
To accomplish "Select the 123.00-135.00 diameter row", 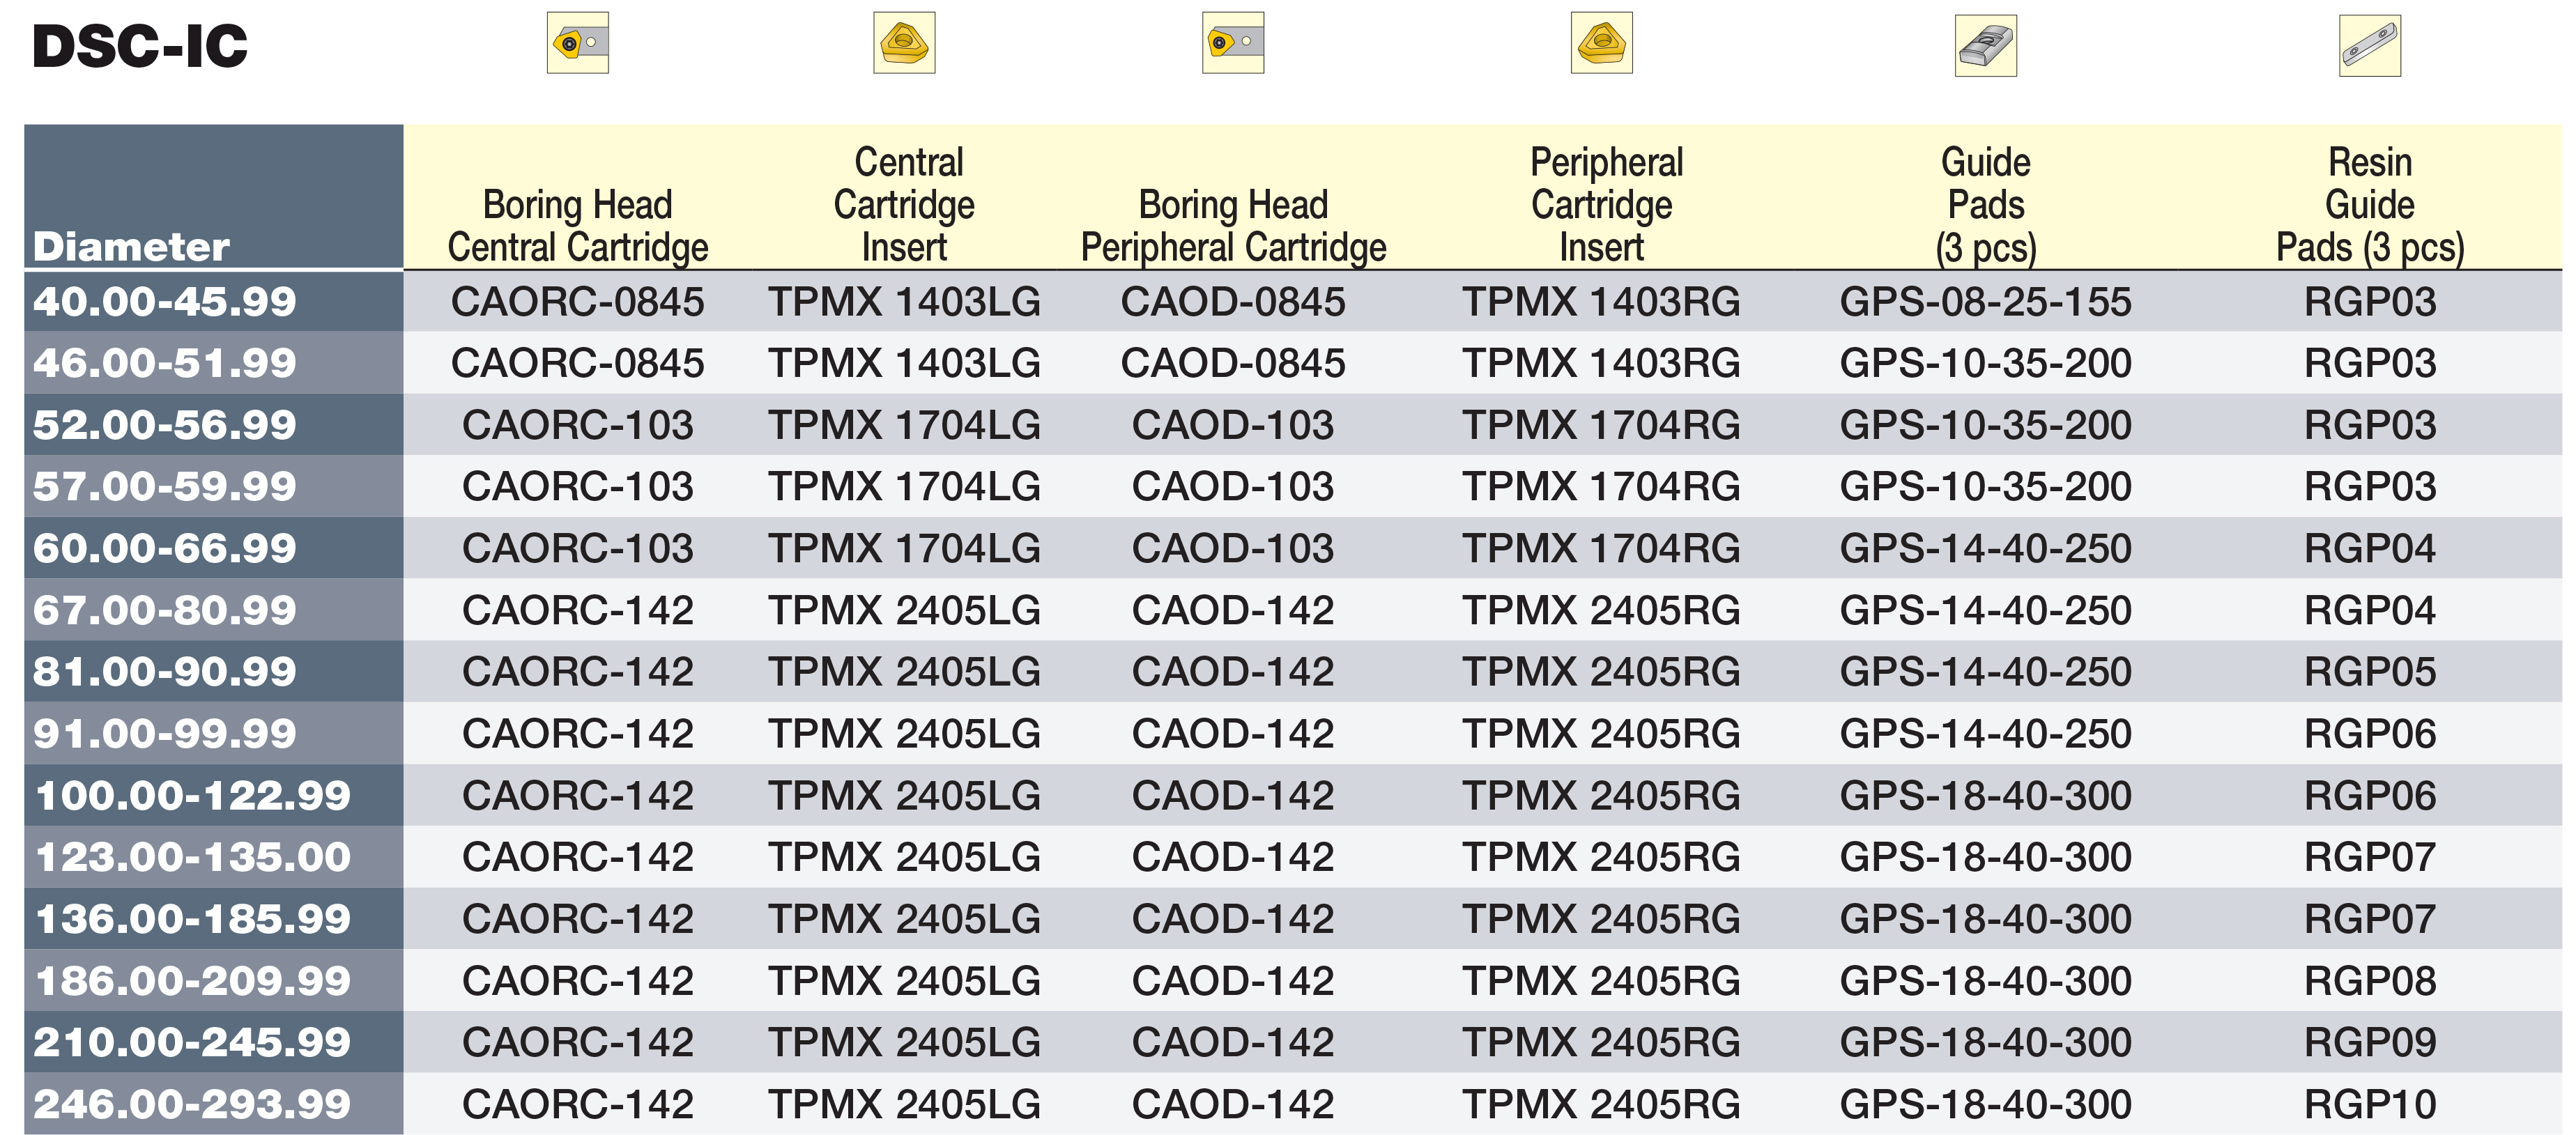I will pyautogui.click(x=1293, y=857).
